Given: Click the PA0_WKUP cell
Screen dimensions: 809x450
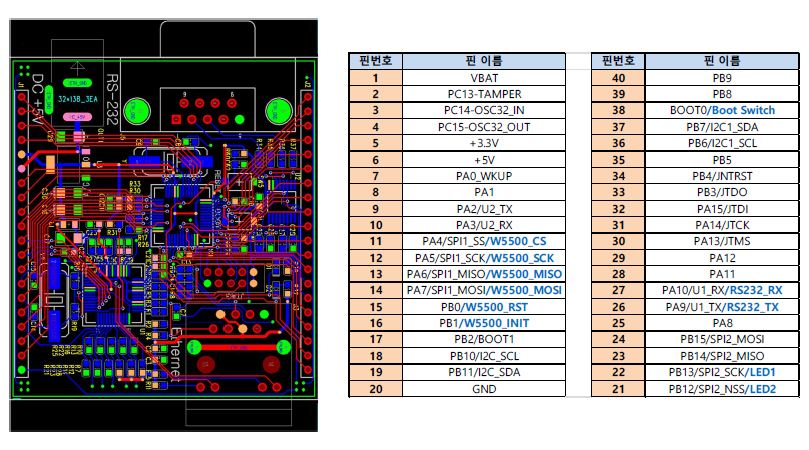Looking at the screenshot, I should click(x=484, y=176).
